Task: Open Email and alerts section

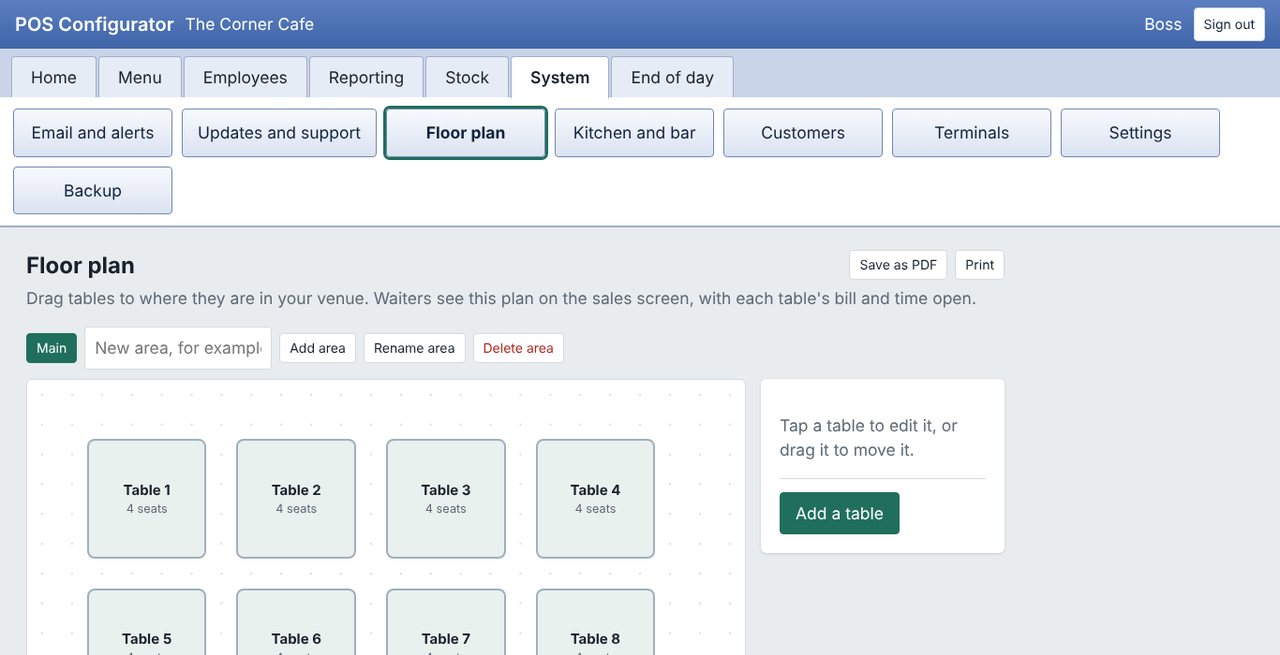Action: coord(93,133)
